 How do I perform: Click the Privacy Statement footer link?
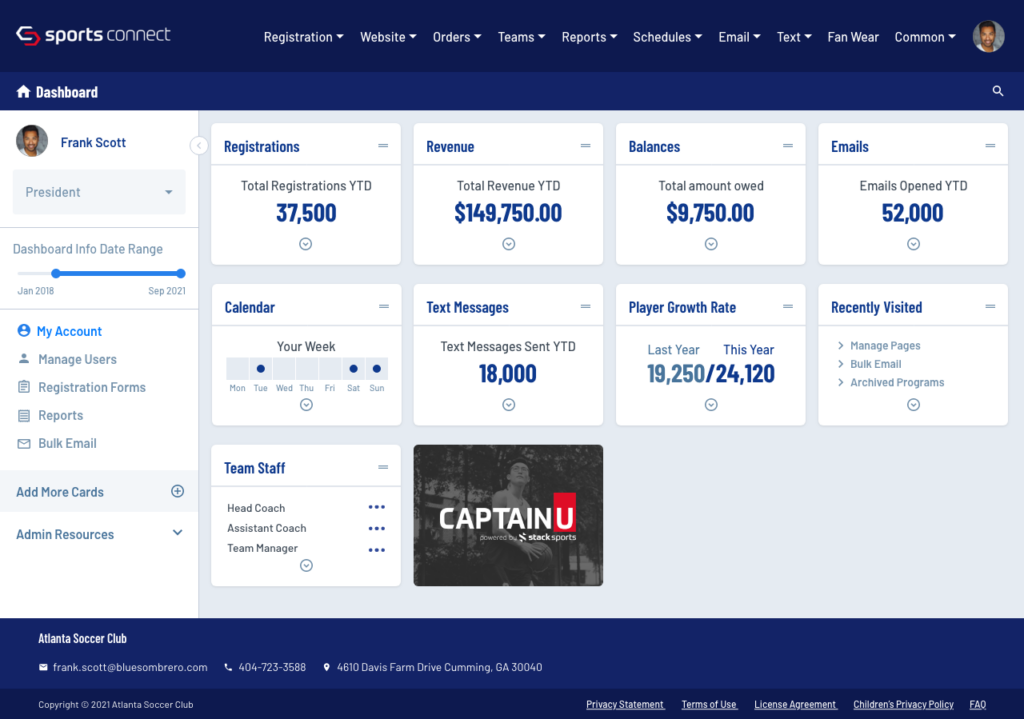click(625, 705)
